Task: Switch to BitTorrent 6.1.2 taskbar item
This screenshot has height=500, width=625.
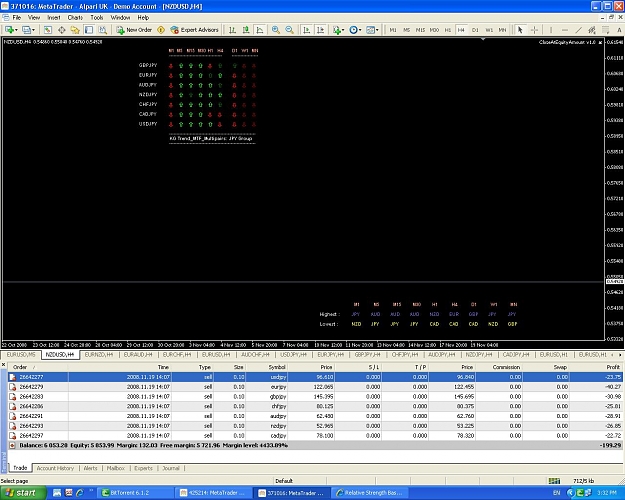Action: click(x=134, y=493)
